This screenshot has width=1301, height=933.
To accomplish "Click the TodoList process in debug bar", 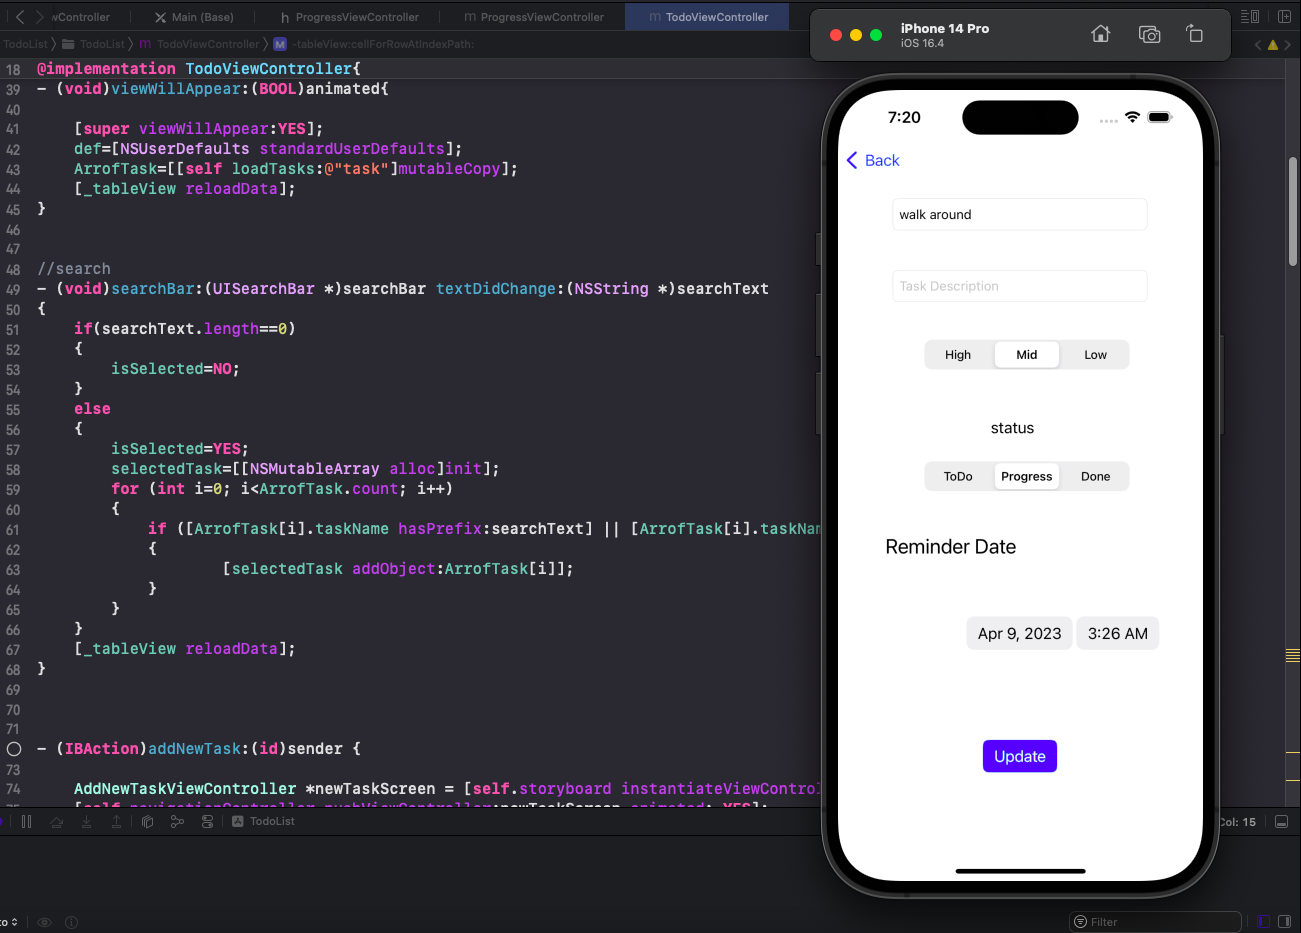I will point(264,821).
